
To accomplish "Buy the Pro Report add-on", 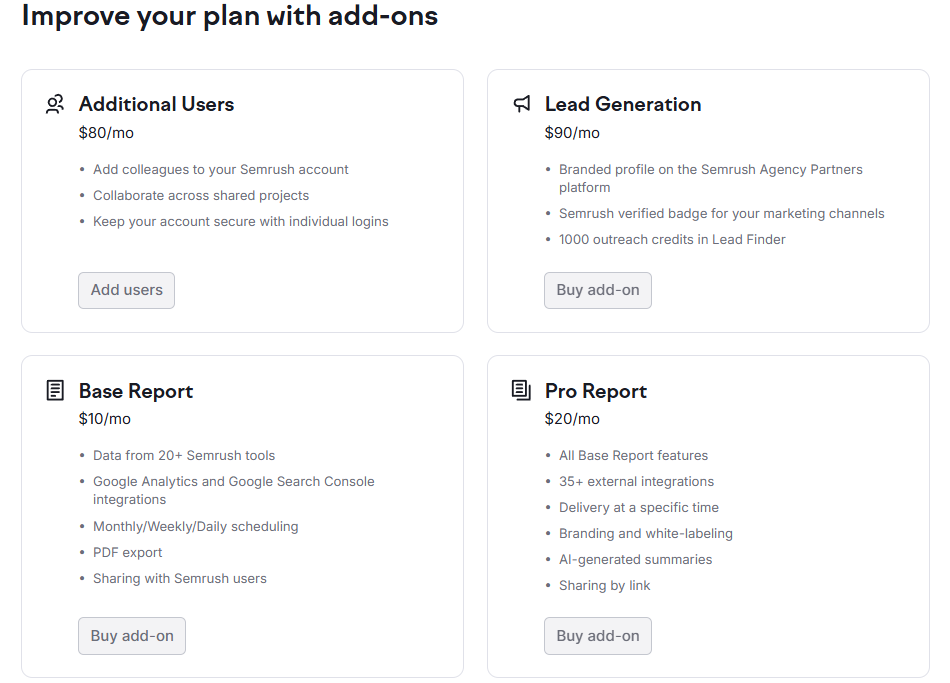I will point(598,636).
